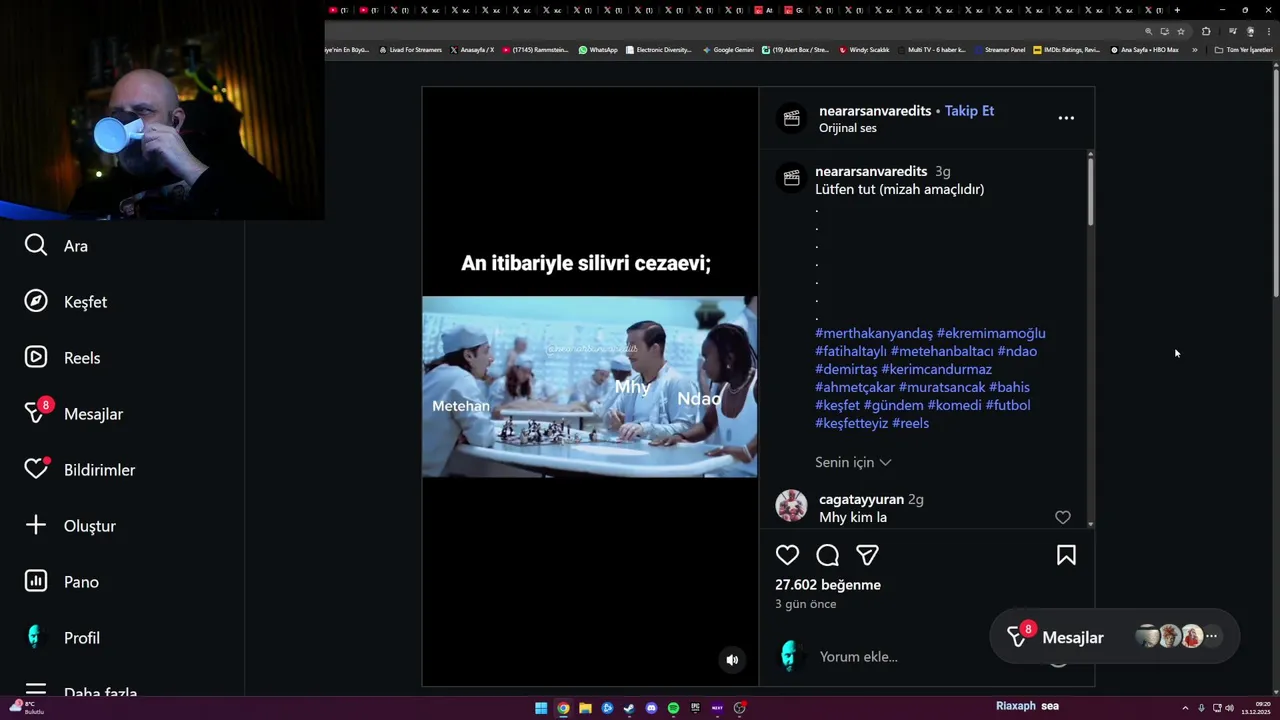Open Spotify from the taskbar
Screen dimensions: 1280x720
click(673, 708)
